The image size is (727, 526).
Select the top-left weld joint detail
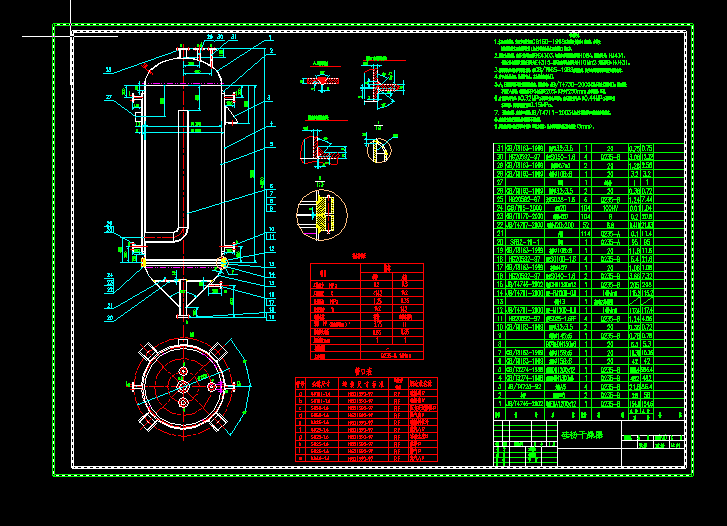[x=321, y=81]
